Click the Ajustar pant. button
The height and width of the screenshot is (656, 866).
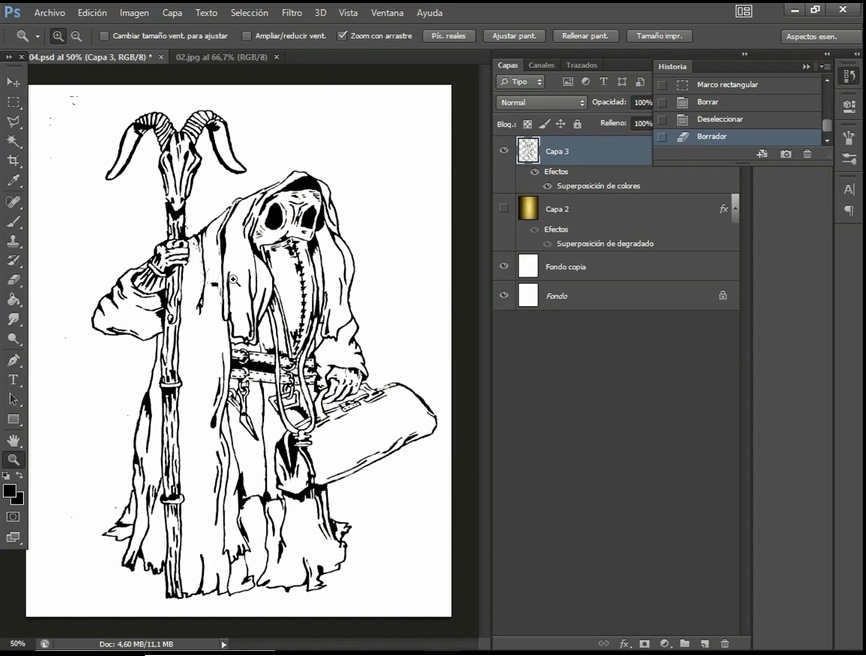coord(514,36)
